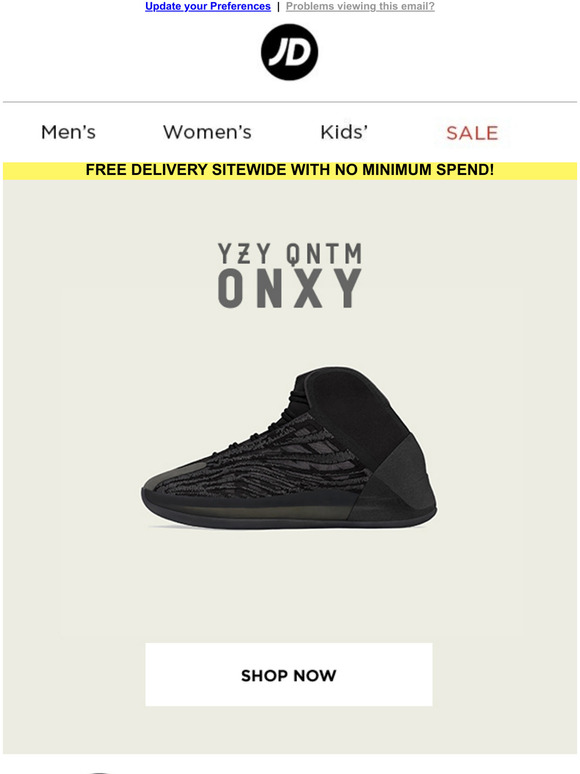Image resolution: width=580 pixels, height=774 pixels.
Task: Click the partially visible dark icon at the bottom edge
Action: click(99, 772)
